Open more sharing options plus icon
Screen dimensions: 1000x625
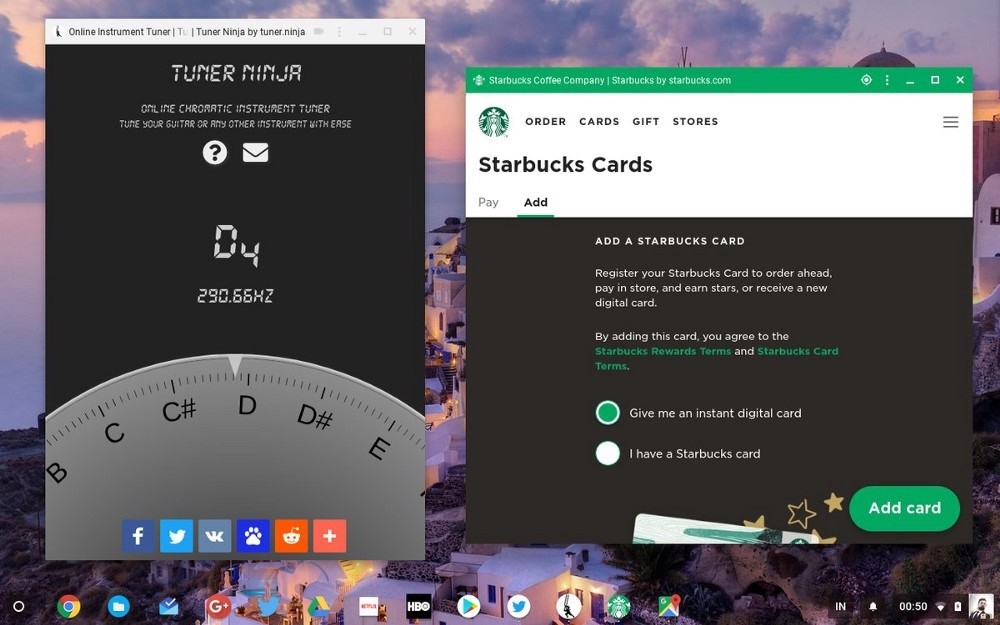330,536
